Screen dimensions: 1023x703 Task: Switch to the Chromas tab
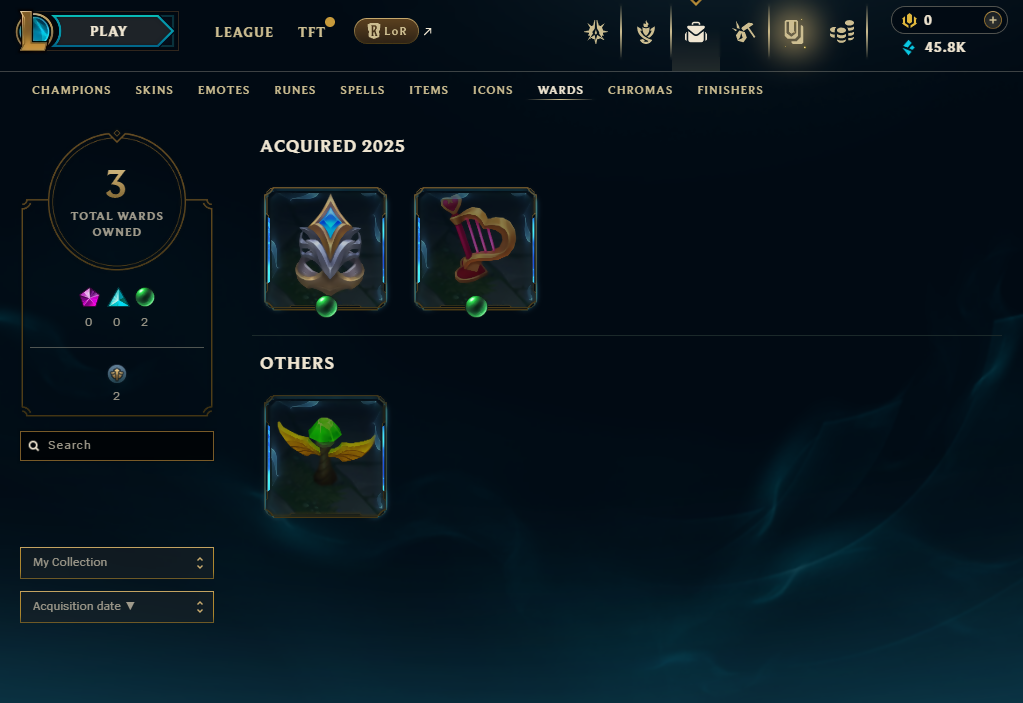[640, 90]
